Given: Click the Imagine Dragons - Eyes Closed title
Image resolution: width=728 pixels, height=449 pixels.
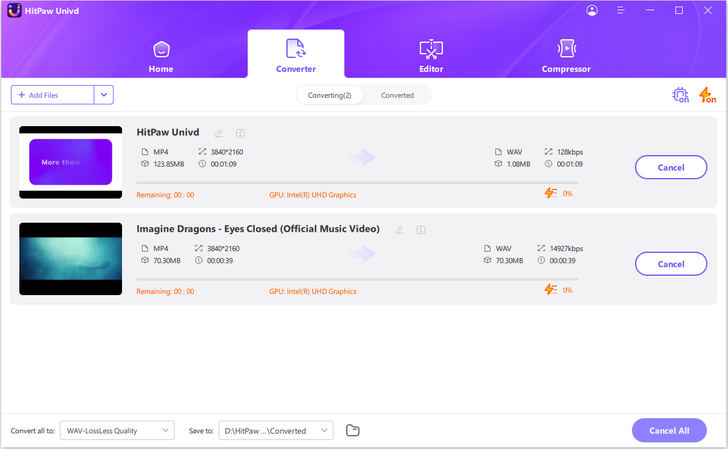Looking at the screenshot, I should coord(258,229).
